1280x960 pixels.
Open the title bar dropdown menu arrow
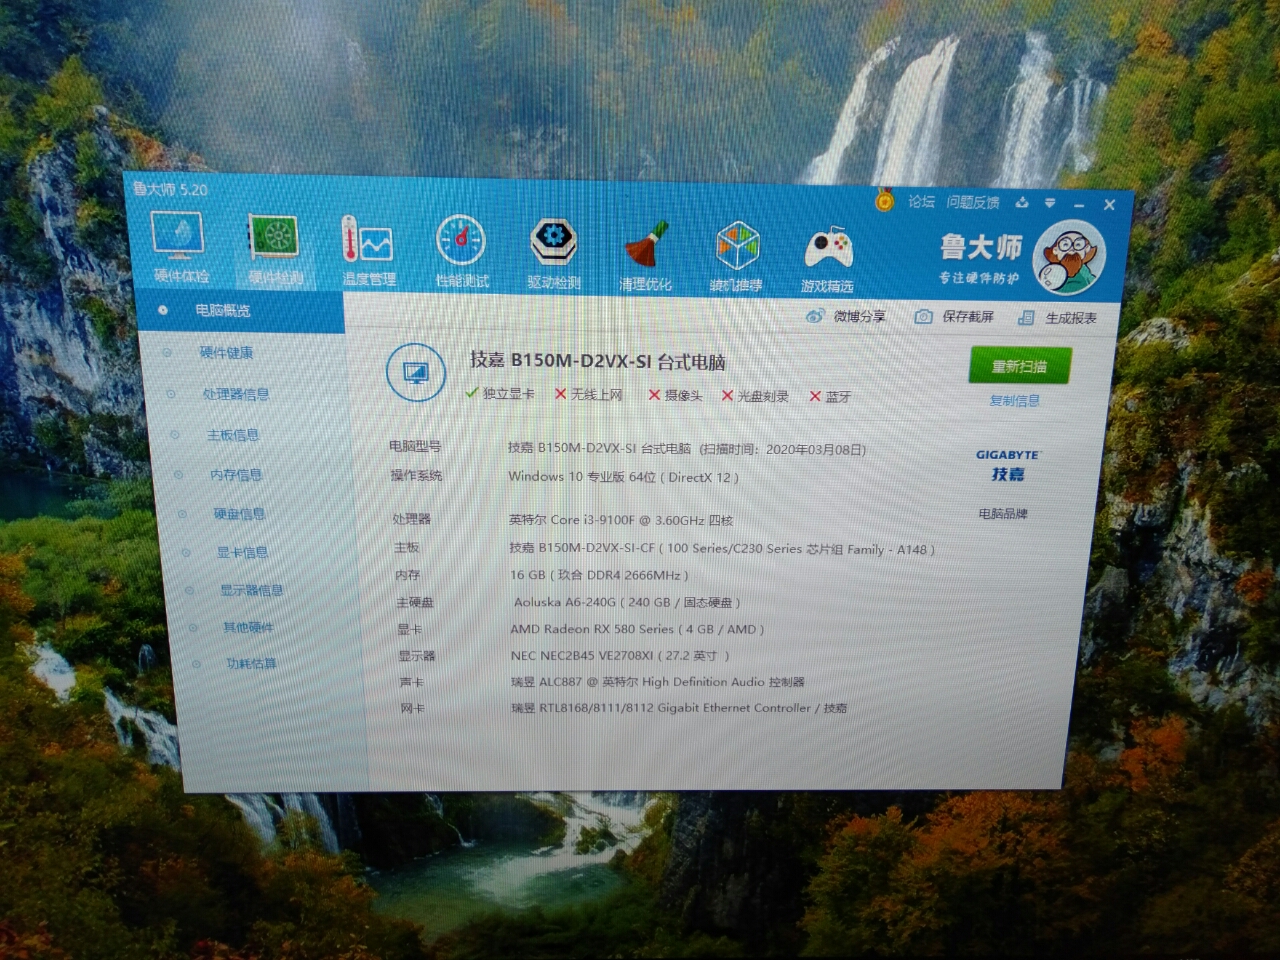click(x=1050, y=203)
